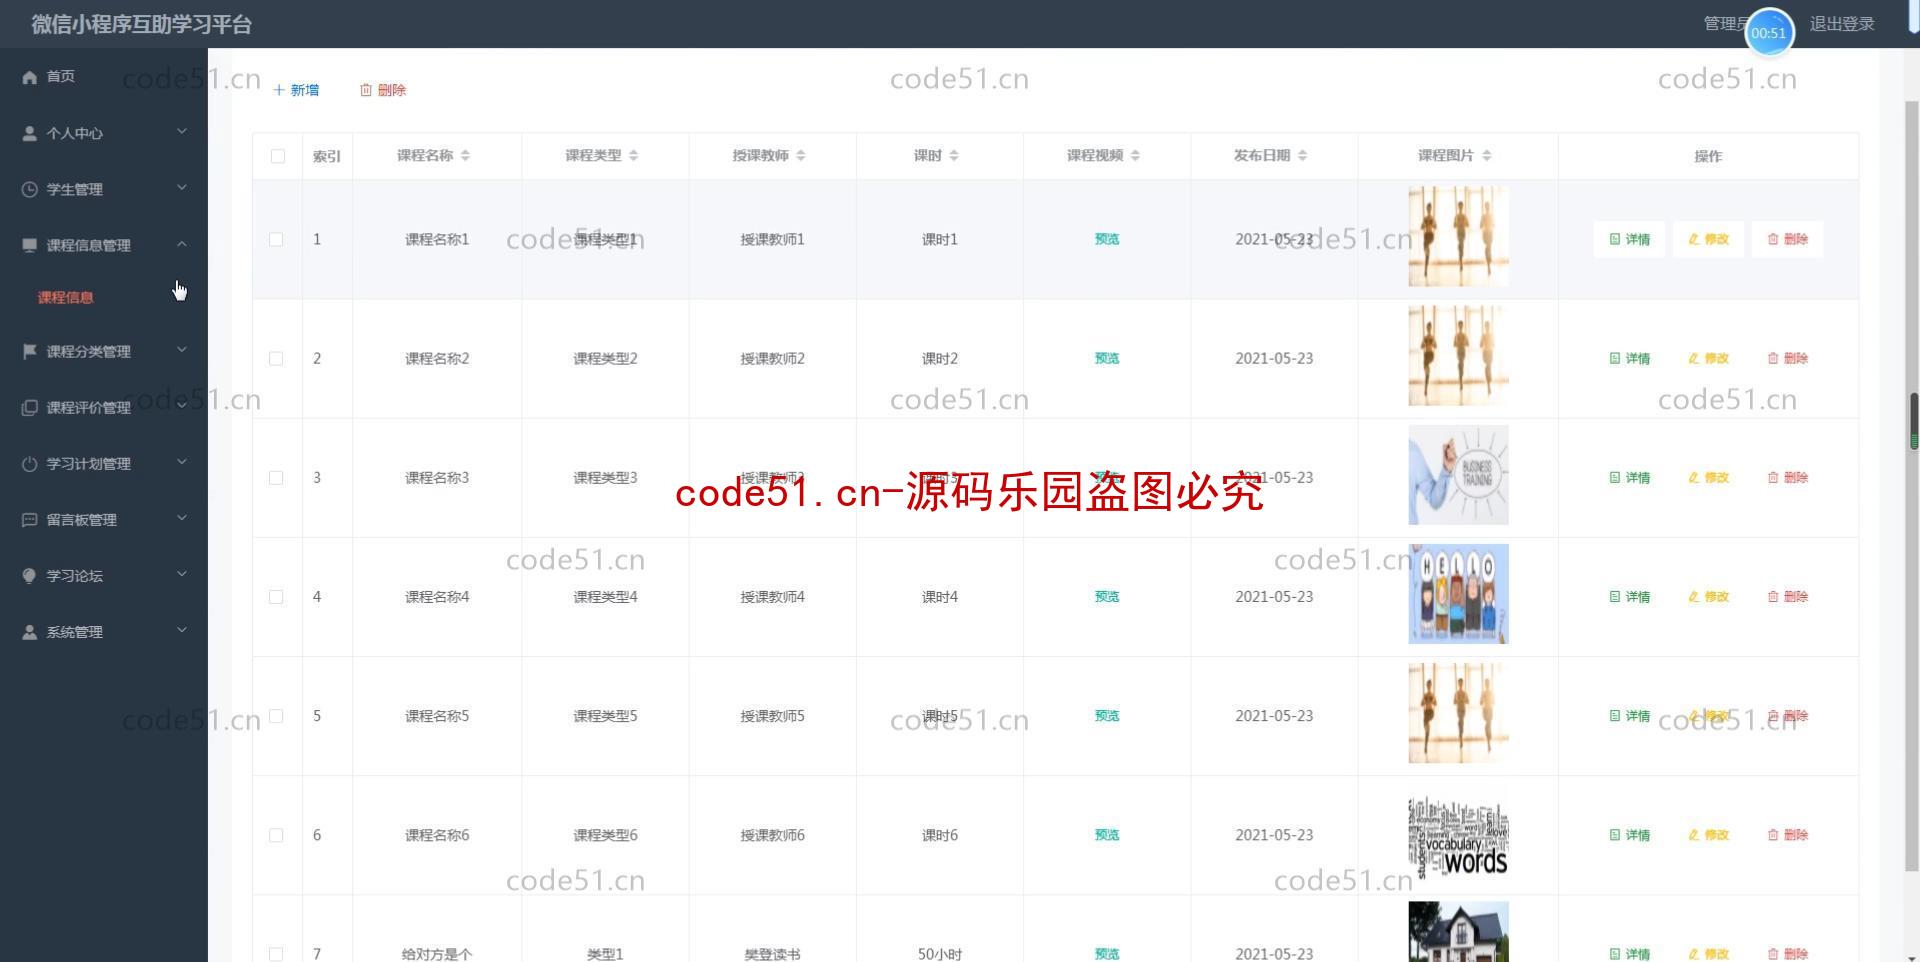Open course image thumbnail for 课程名称4
The height and width of the screenshot is (962, 1920).
(x=1458, y=594)
